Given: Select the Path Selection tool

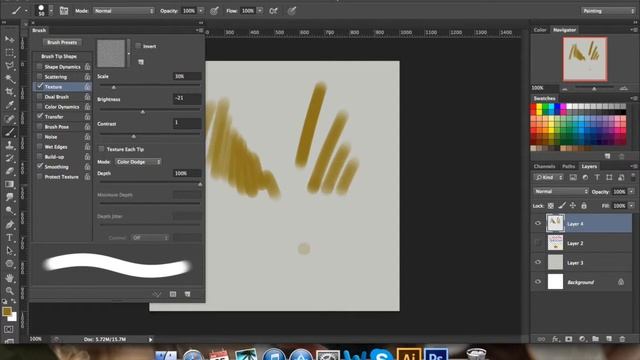Looking at the screenshot, I should (x=9, y=251).
